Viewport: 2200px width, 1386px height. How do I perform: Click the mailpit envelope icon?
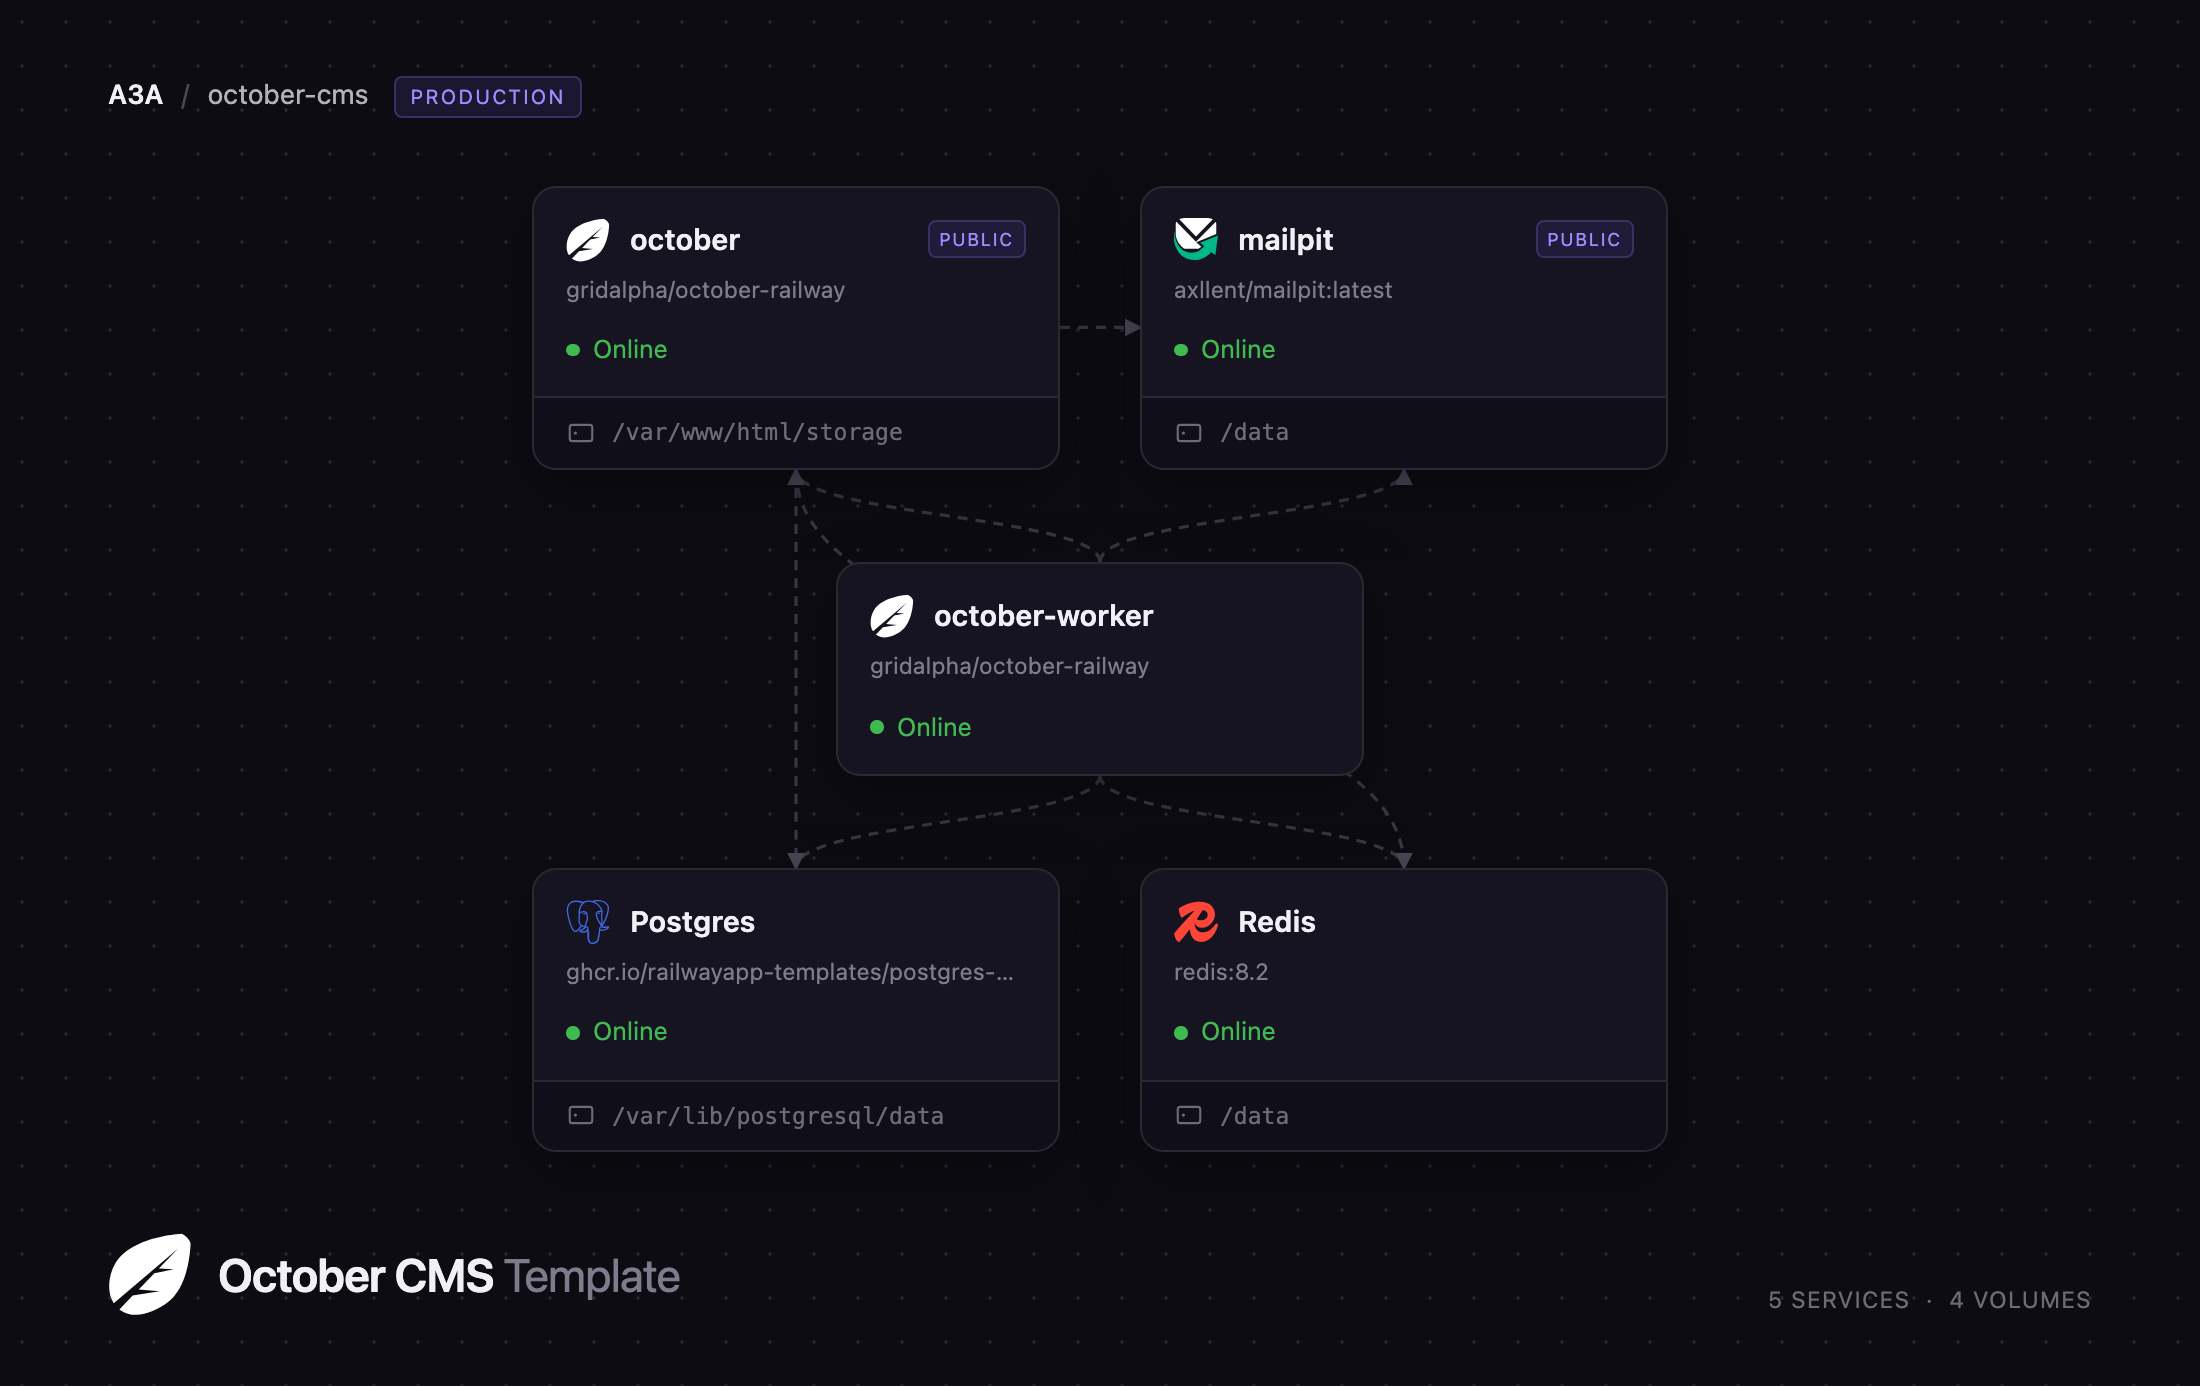[x=1196, y=240]
